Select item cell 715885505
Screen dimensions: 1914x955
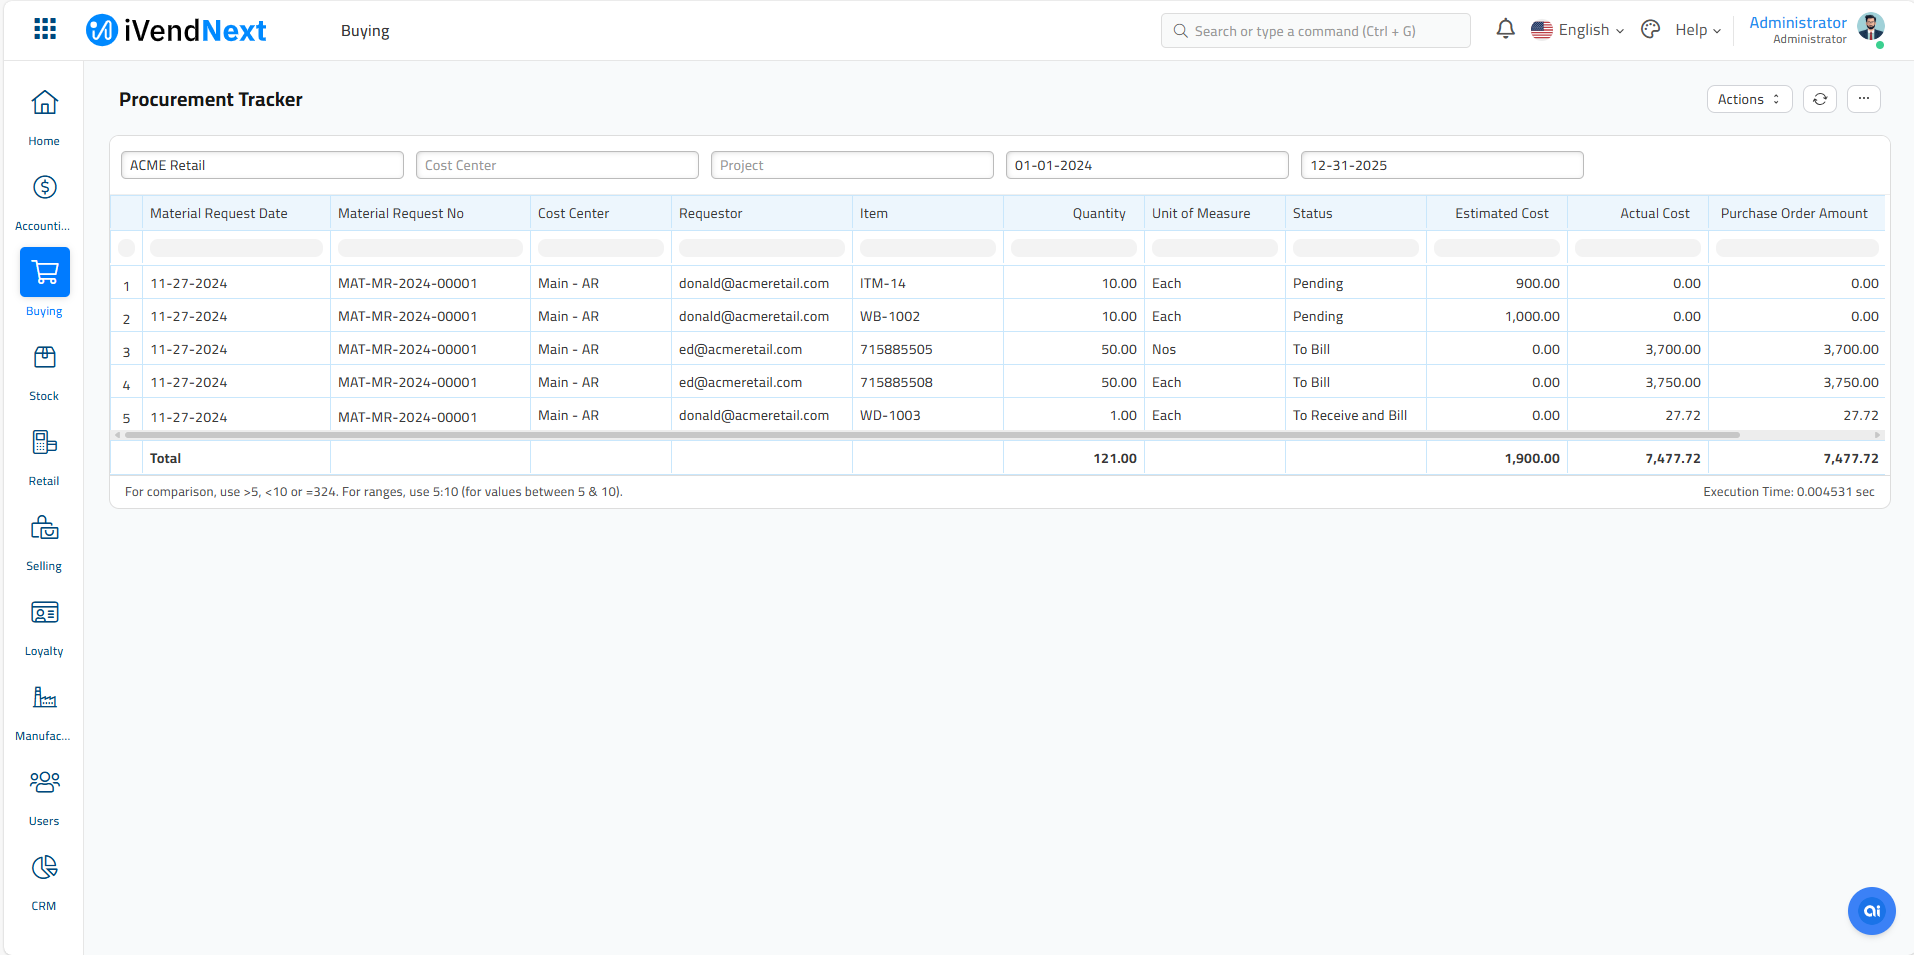[928, 349]
